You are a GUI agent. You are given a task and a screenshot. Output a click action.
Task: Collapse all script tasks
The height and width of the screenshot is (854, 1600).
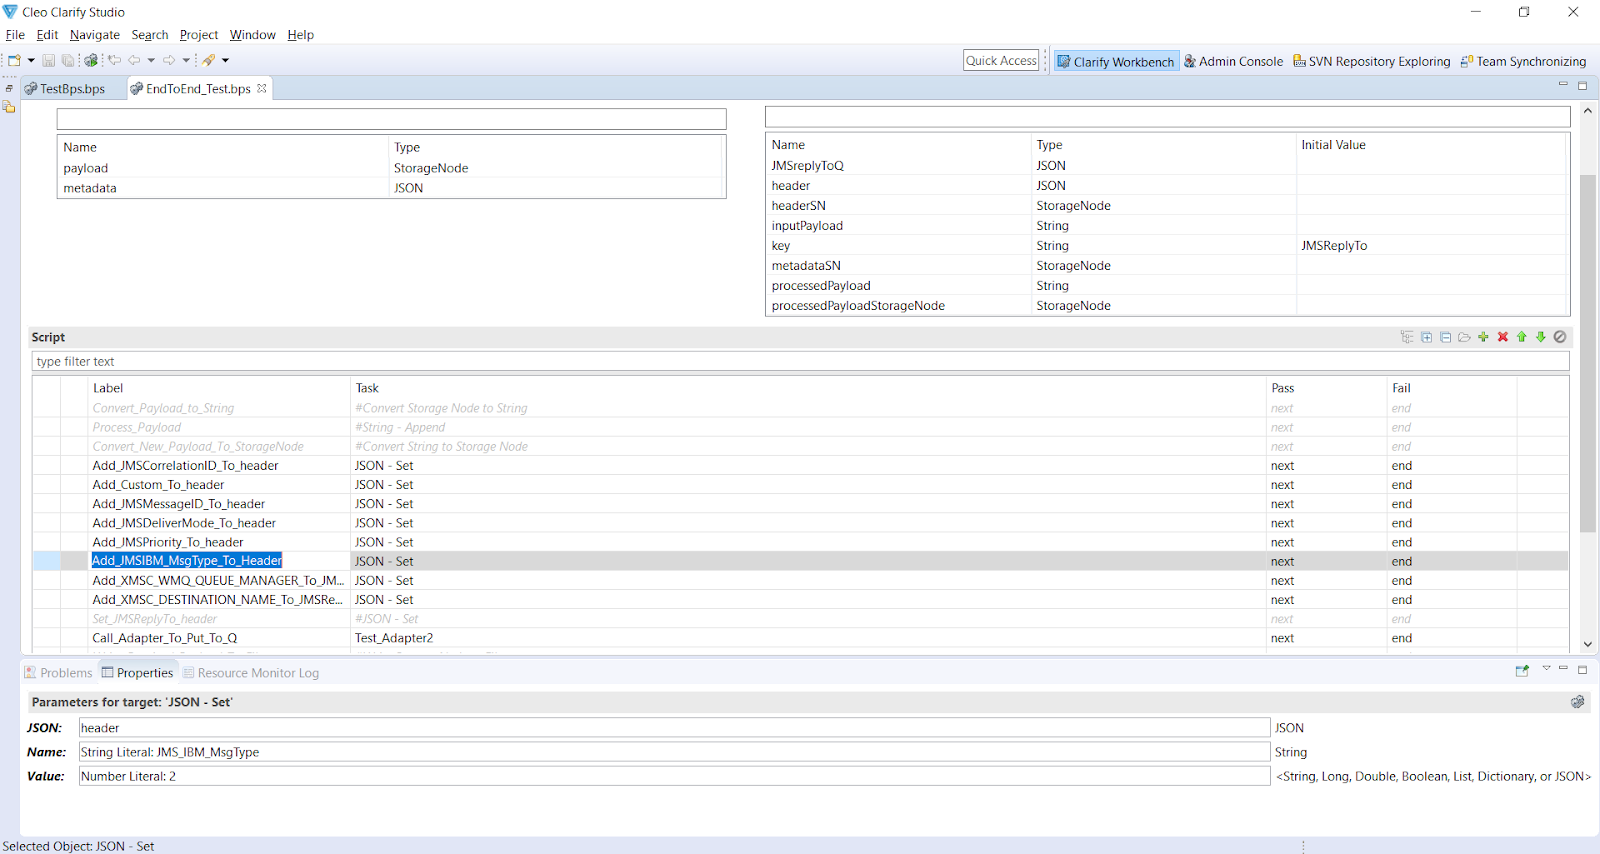pos(1445,337)
